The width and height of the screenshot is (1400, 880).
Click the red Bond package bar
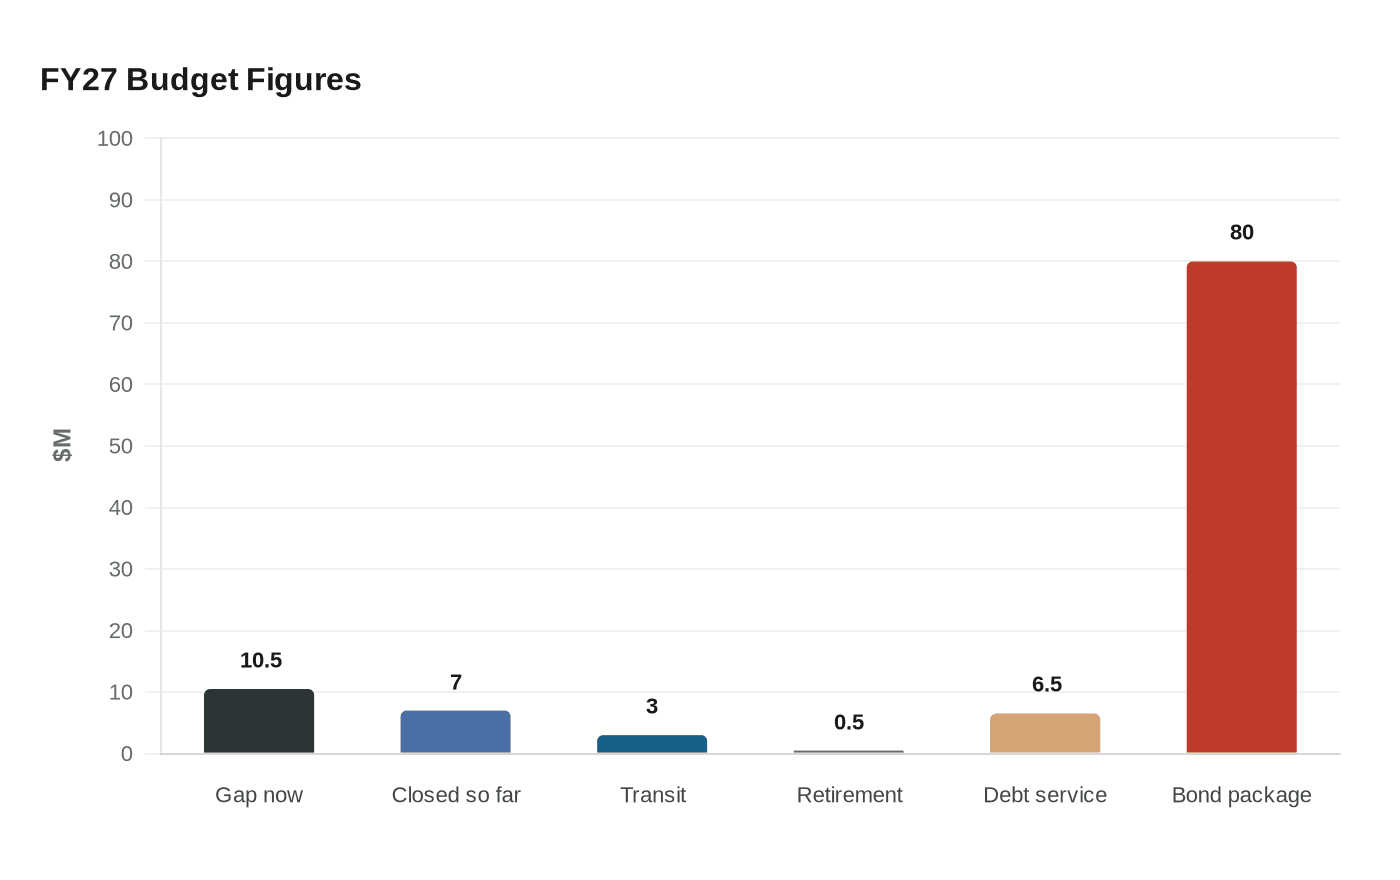tap(1241, 507)
